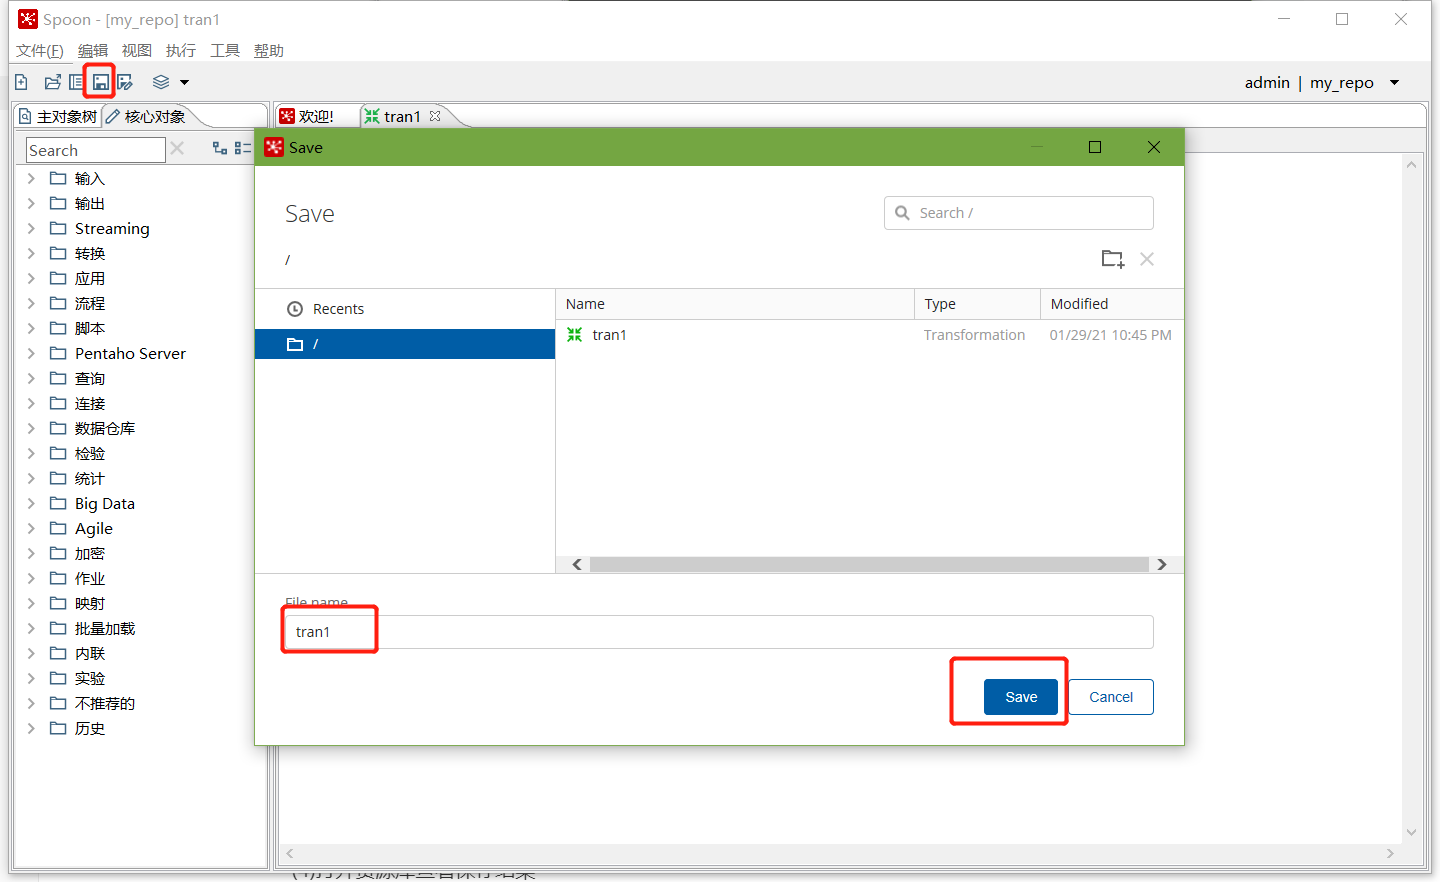Viewport: 1440px width, 882px height.
Task: Click the File name input field
Action: coord(718,632)
